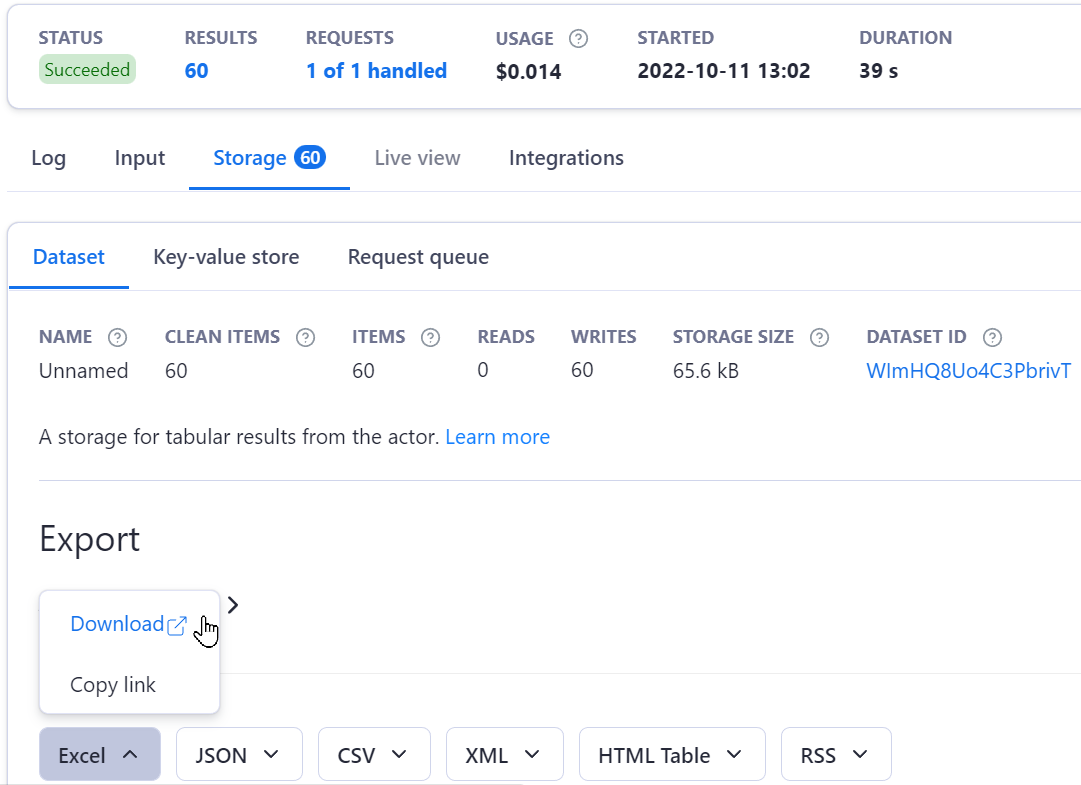1081x785 pixels.
Task: Open the XML export format dropdown
Action: pyautogui.click(x=504, y=754)
